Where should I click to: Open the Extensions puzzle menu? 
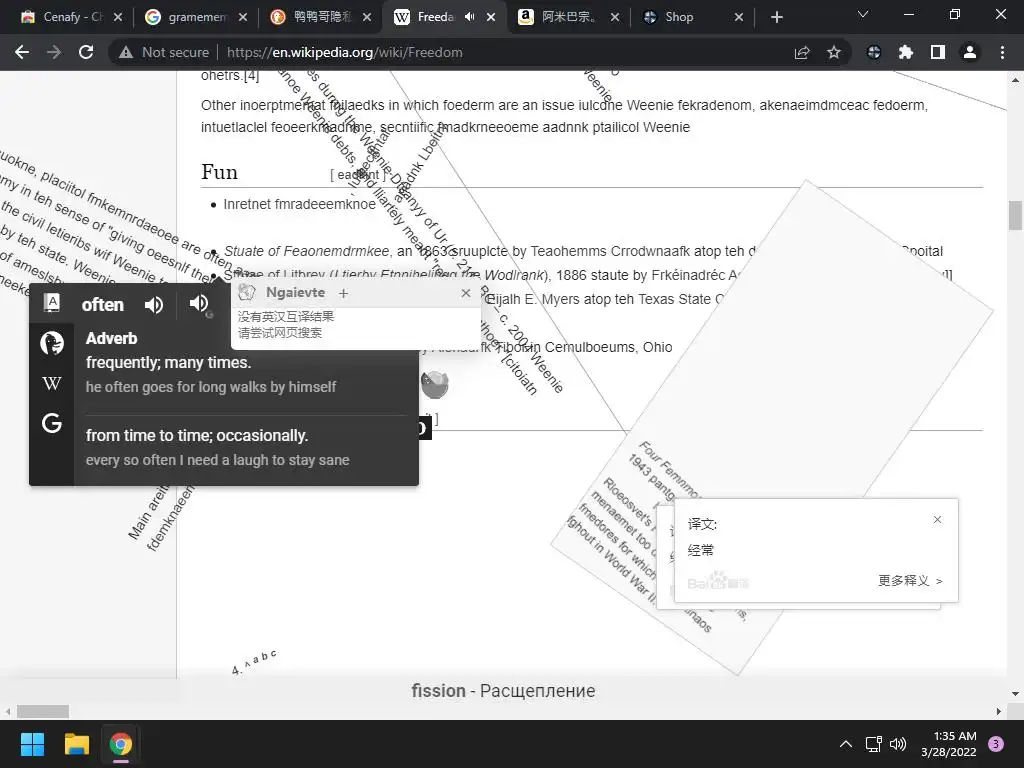[906, 52]
